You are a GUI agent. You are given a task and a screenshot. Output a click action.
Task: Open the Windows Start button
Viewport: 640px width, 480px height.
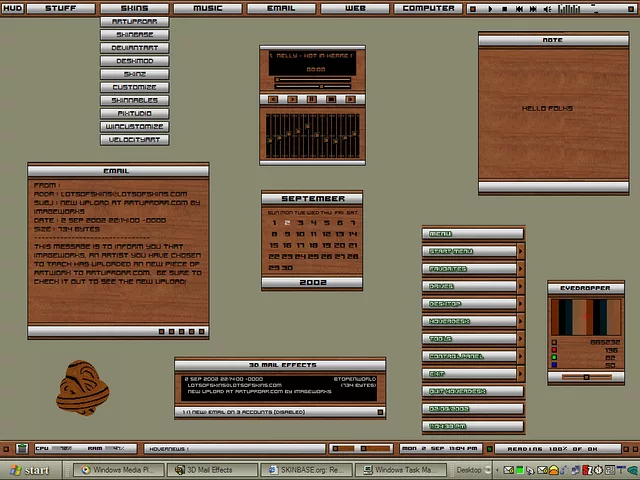30,470
